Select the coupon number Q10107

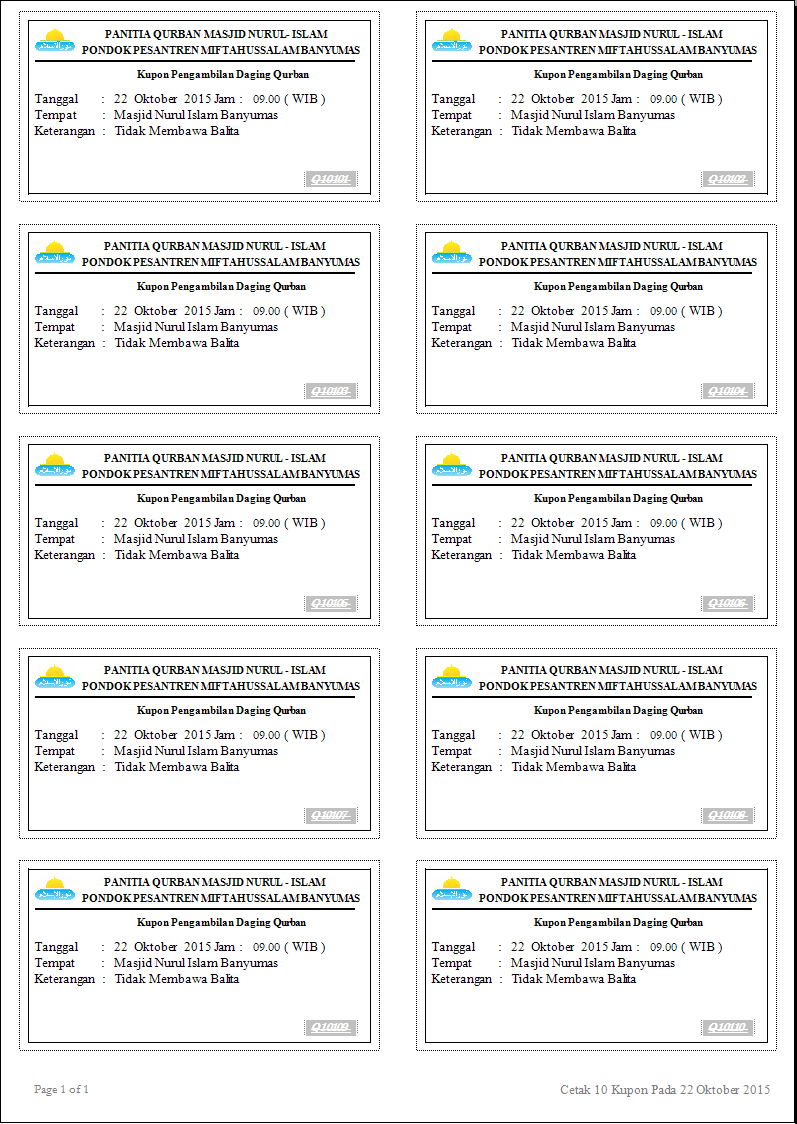click(330, 816)
